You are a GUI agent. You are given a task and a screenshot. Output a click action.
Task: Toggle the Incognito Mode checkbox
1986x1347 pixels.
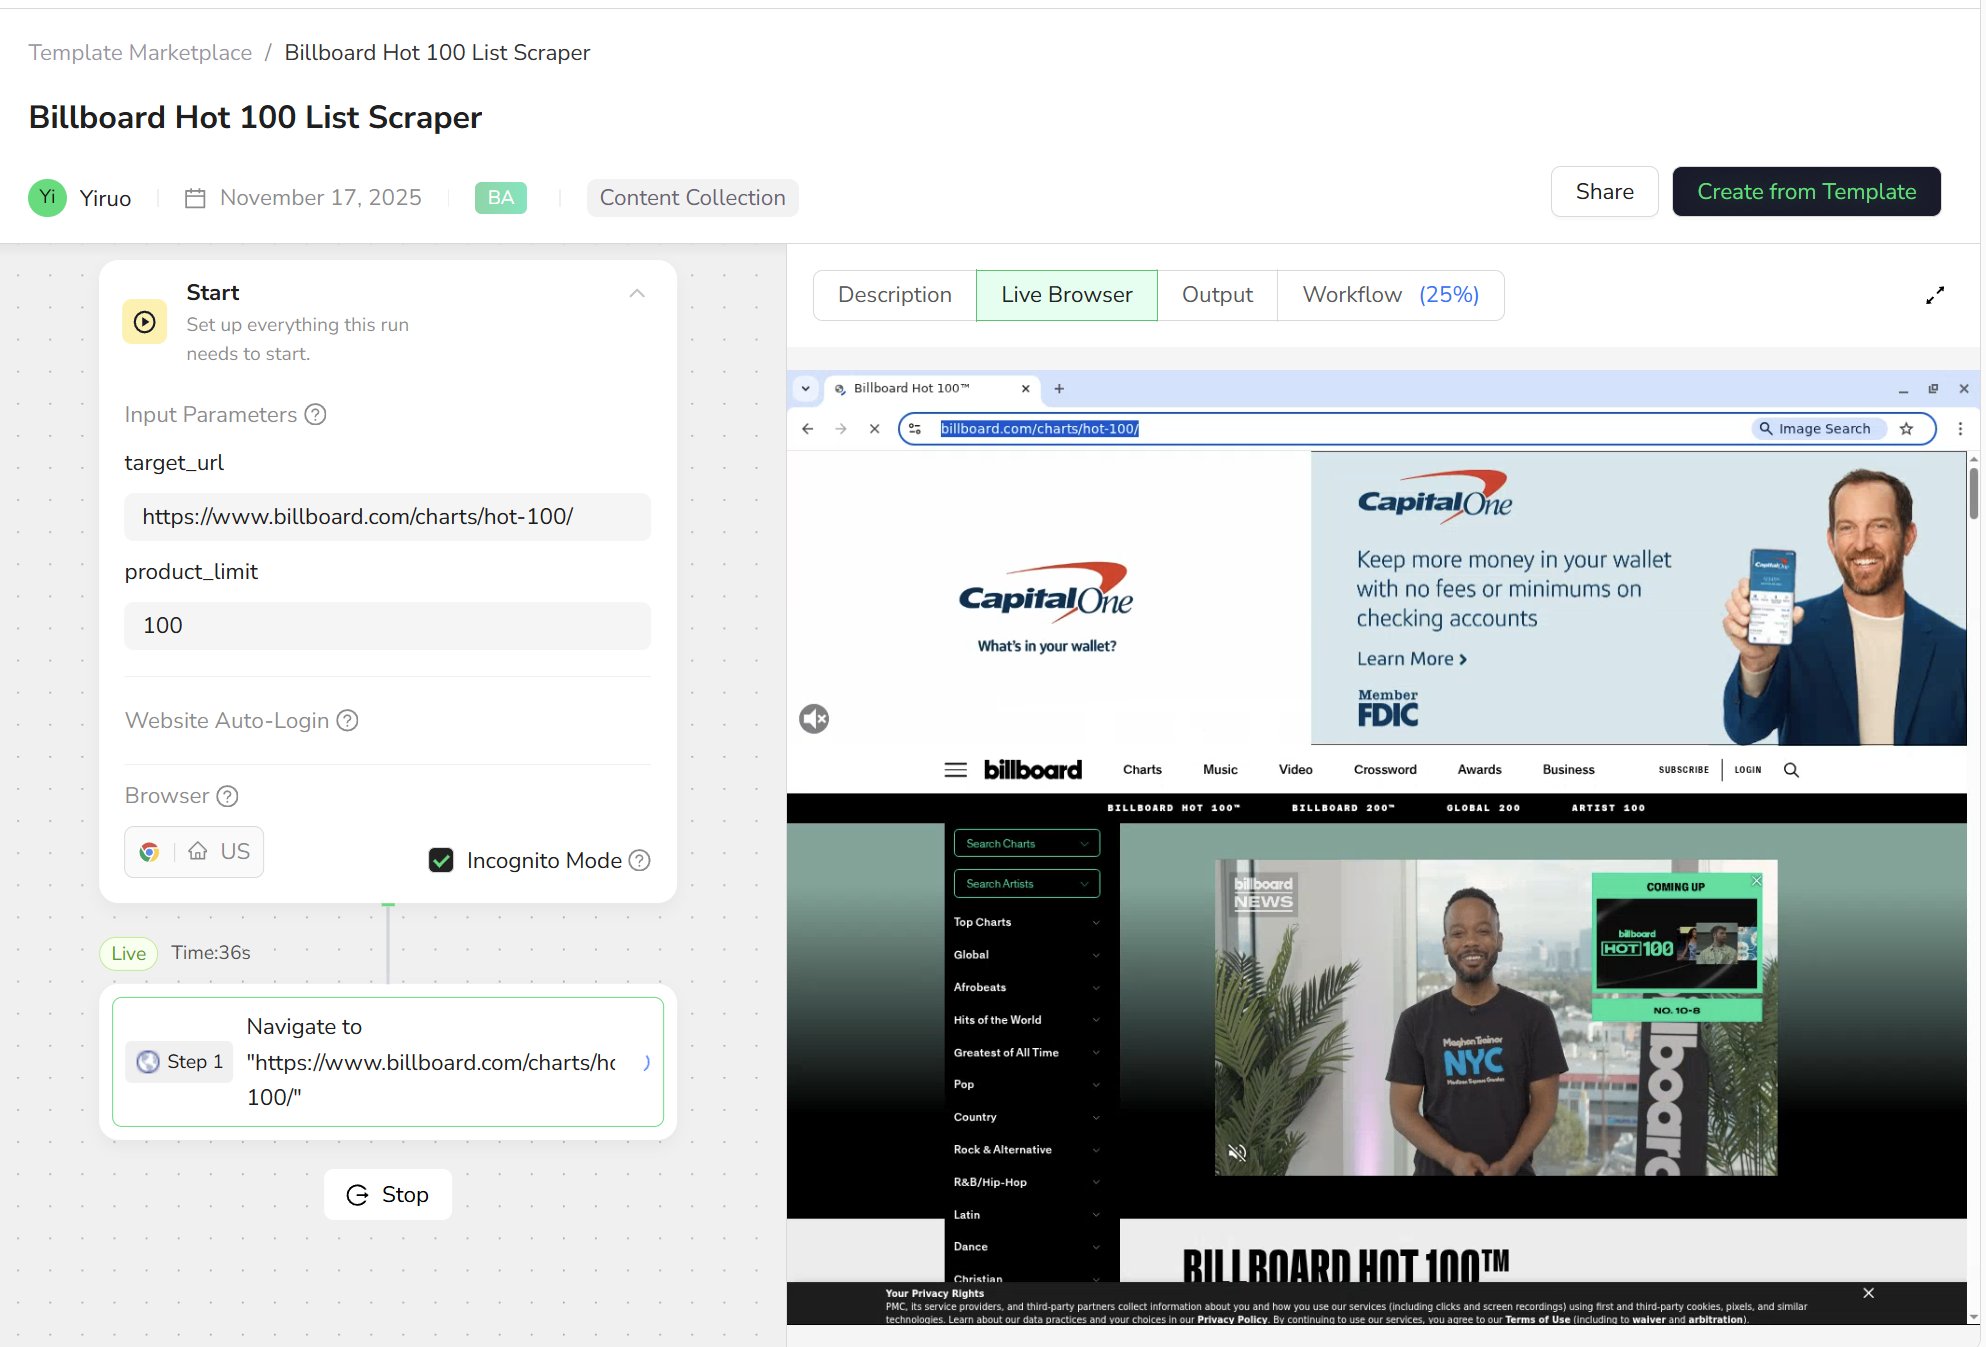pos(441,860)
